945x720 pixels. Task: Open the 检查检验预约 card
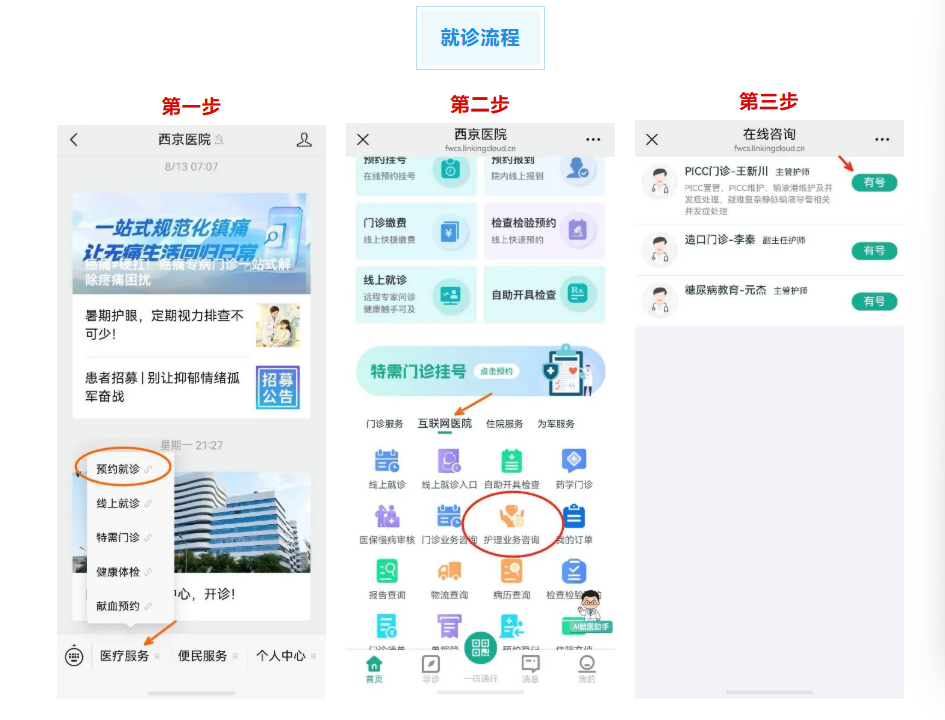click(544, 231)
